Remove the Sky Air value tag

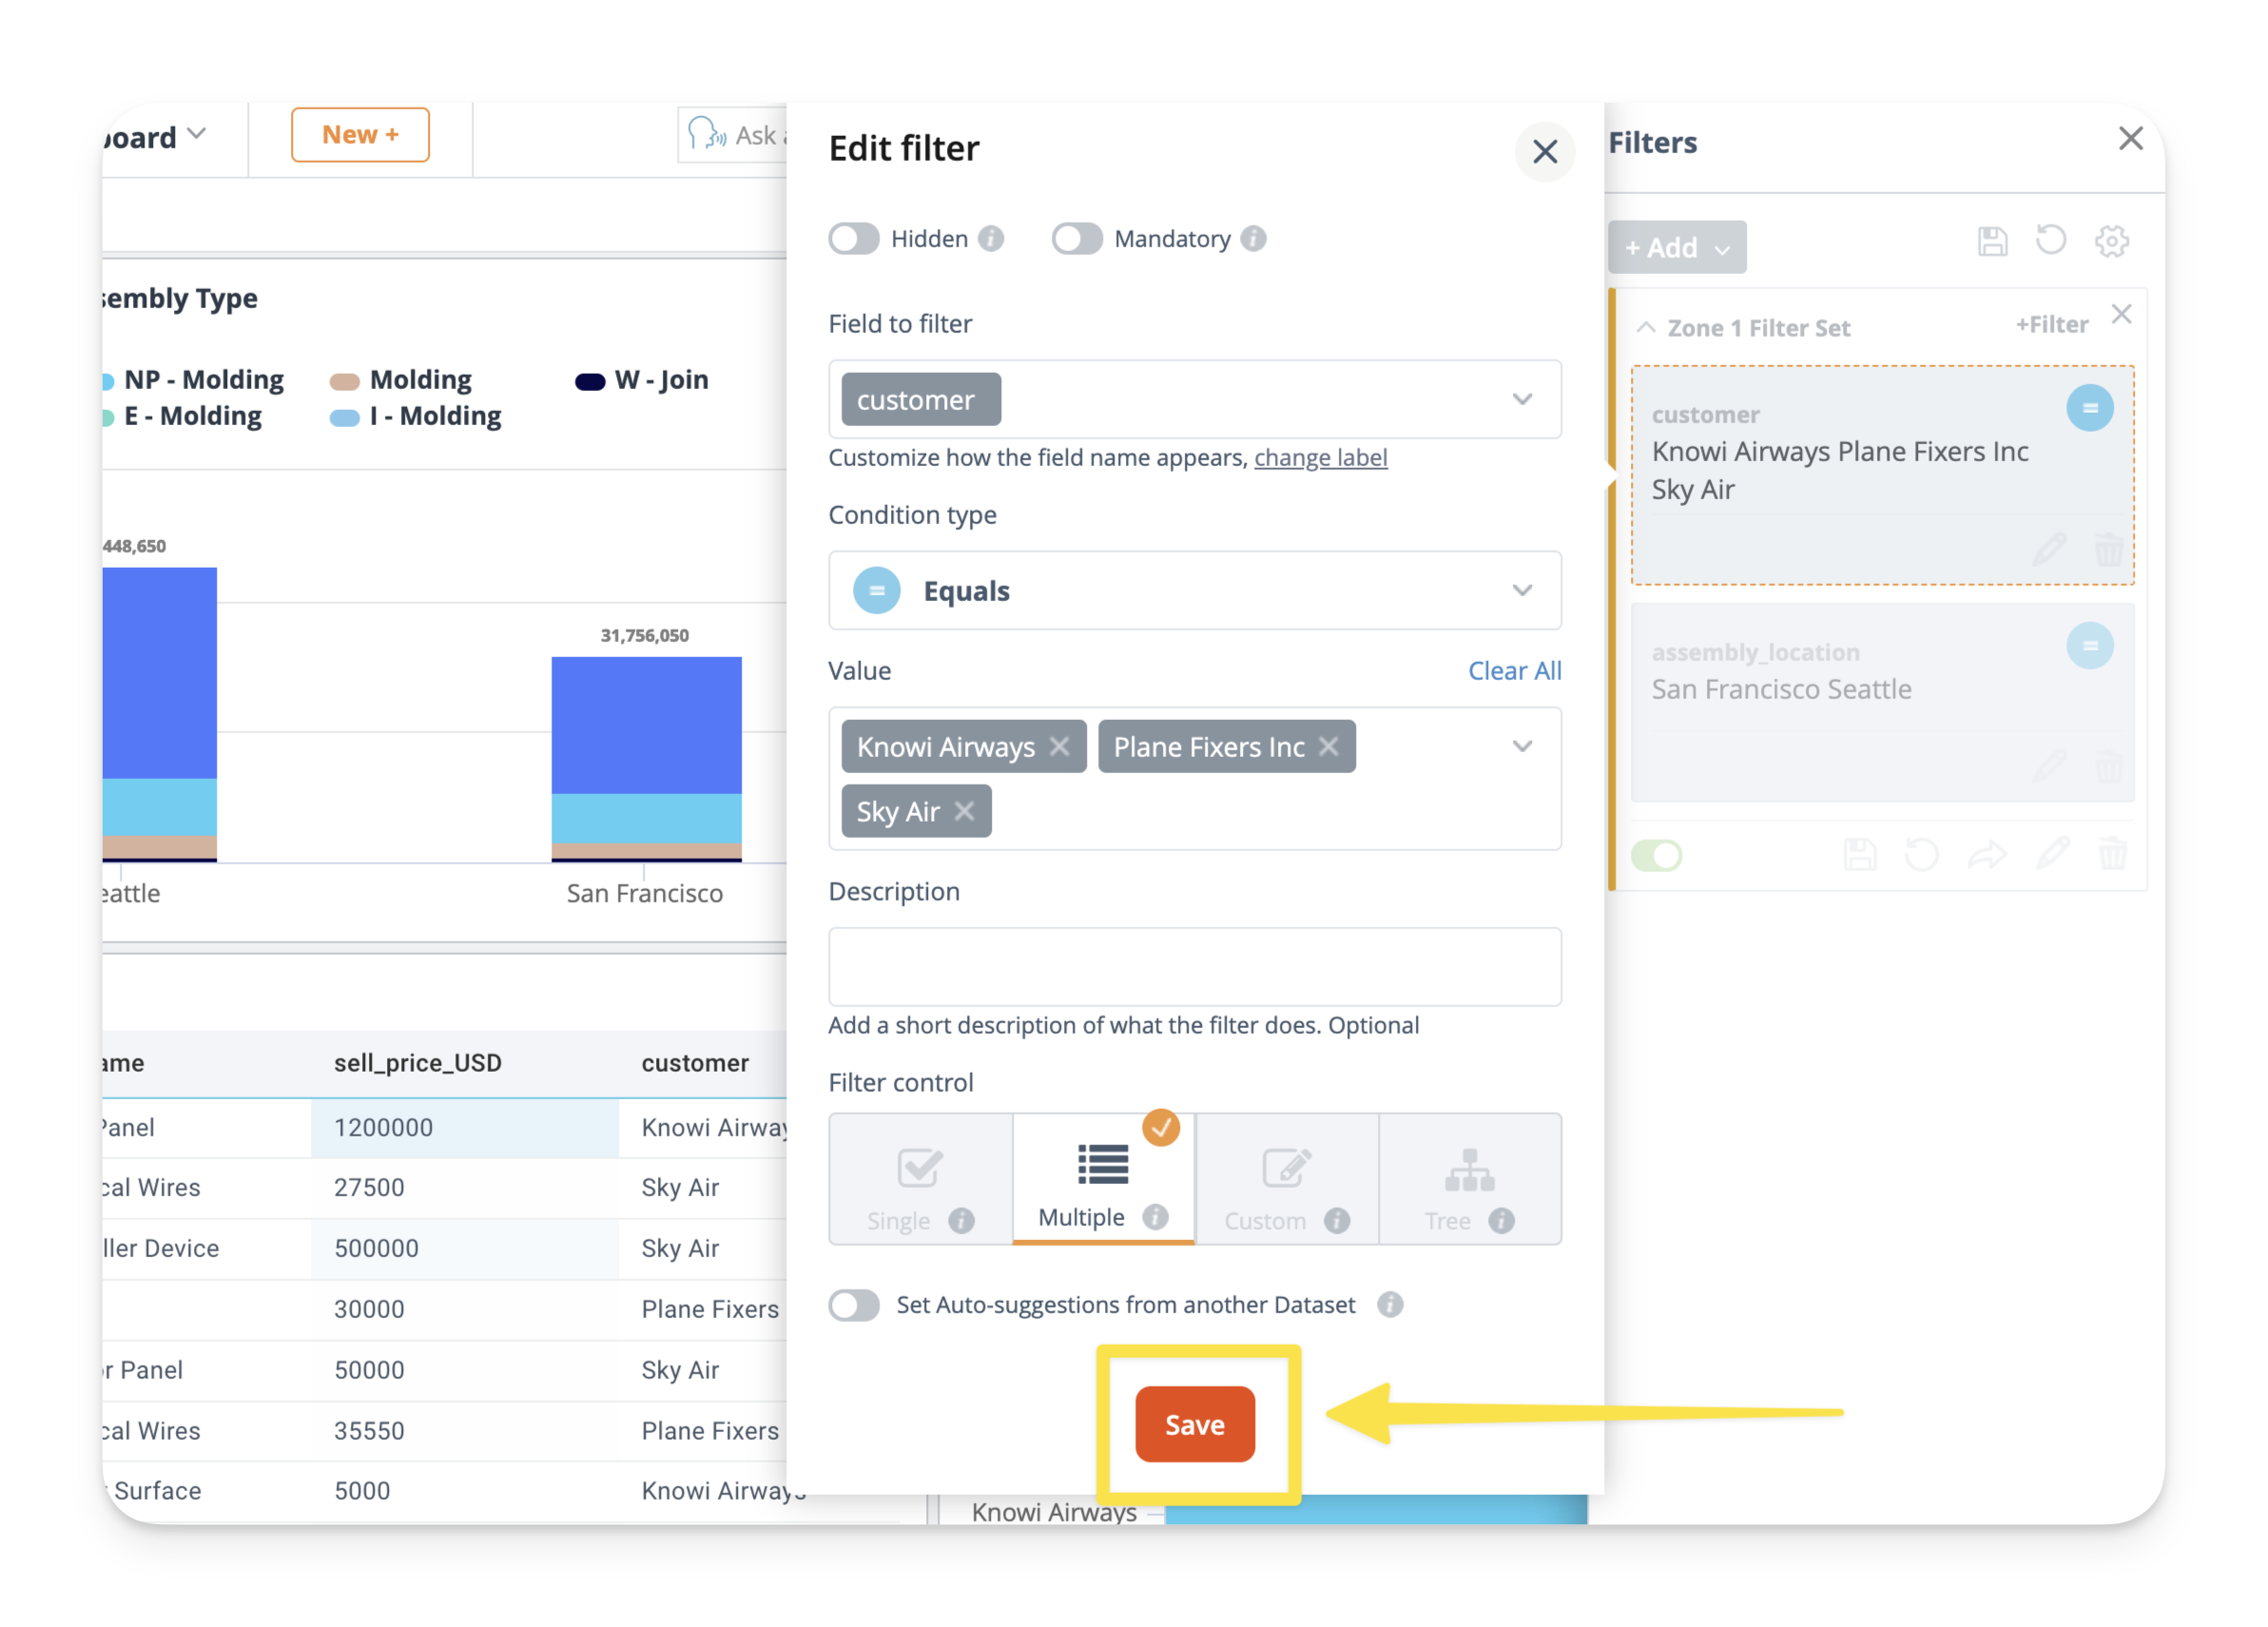pyautogui.click(x=964, y=811)
